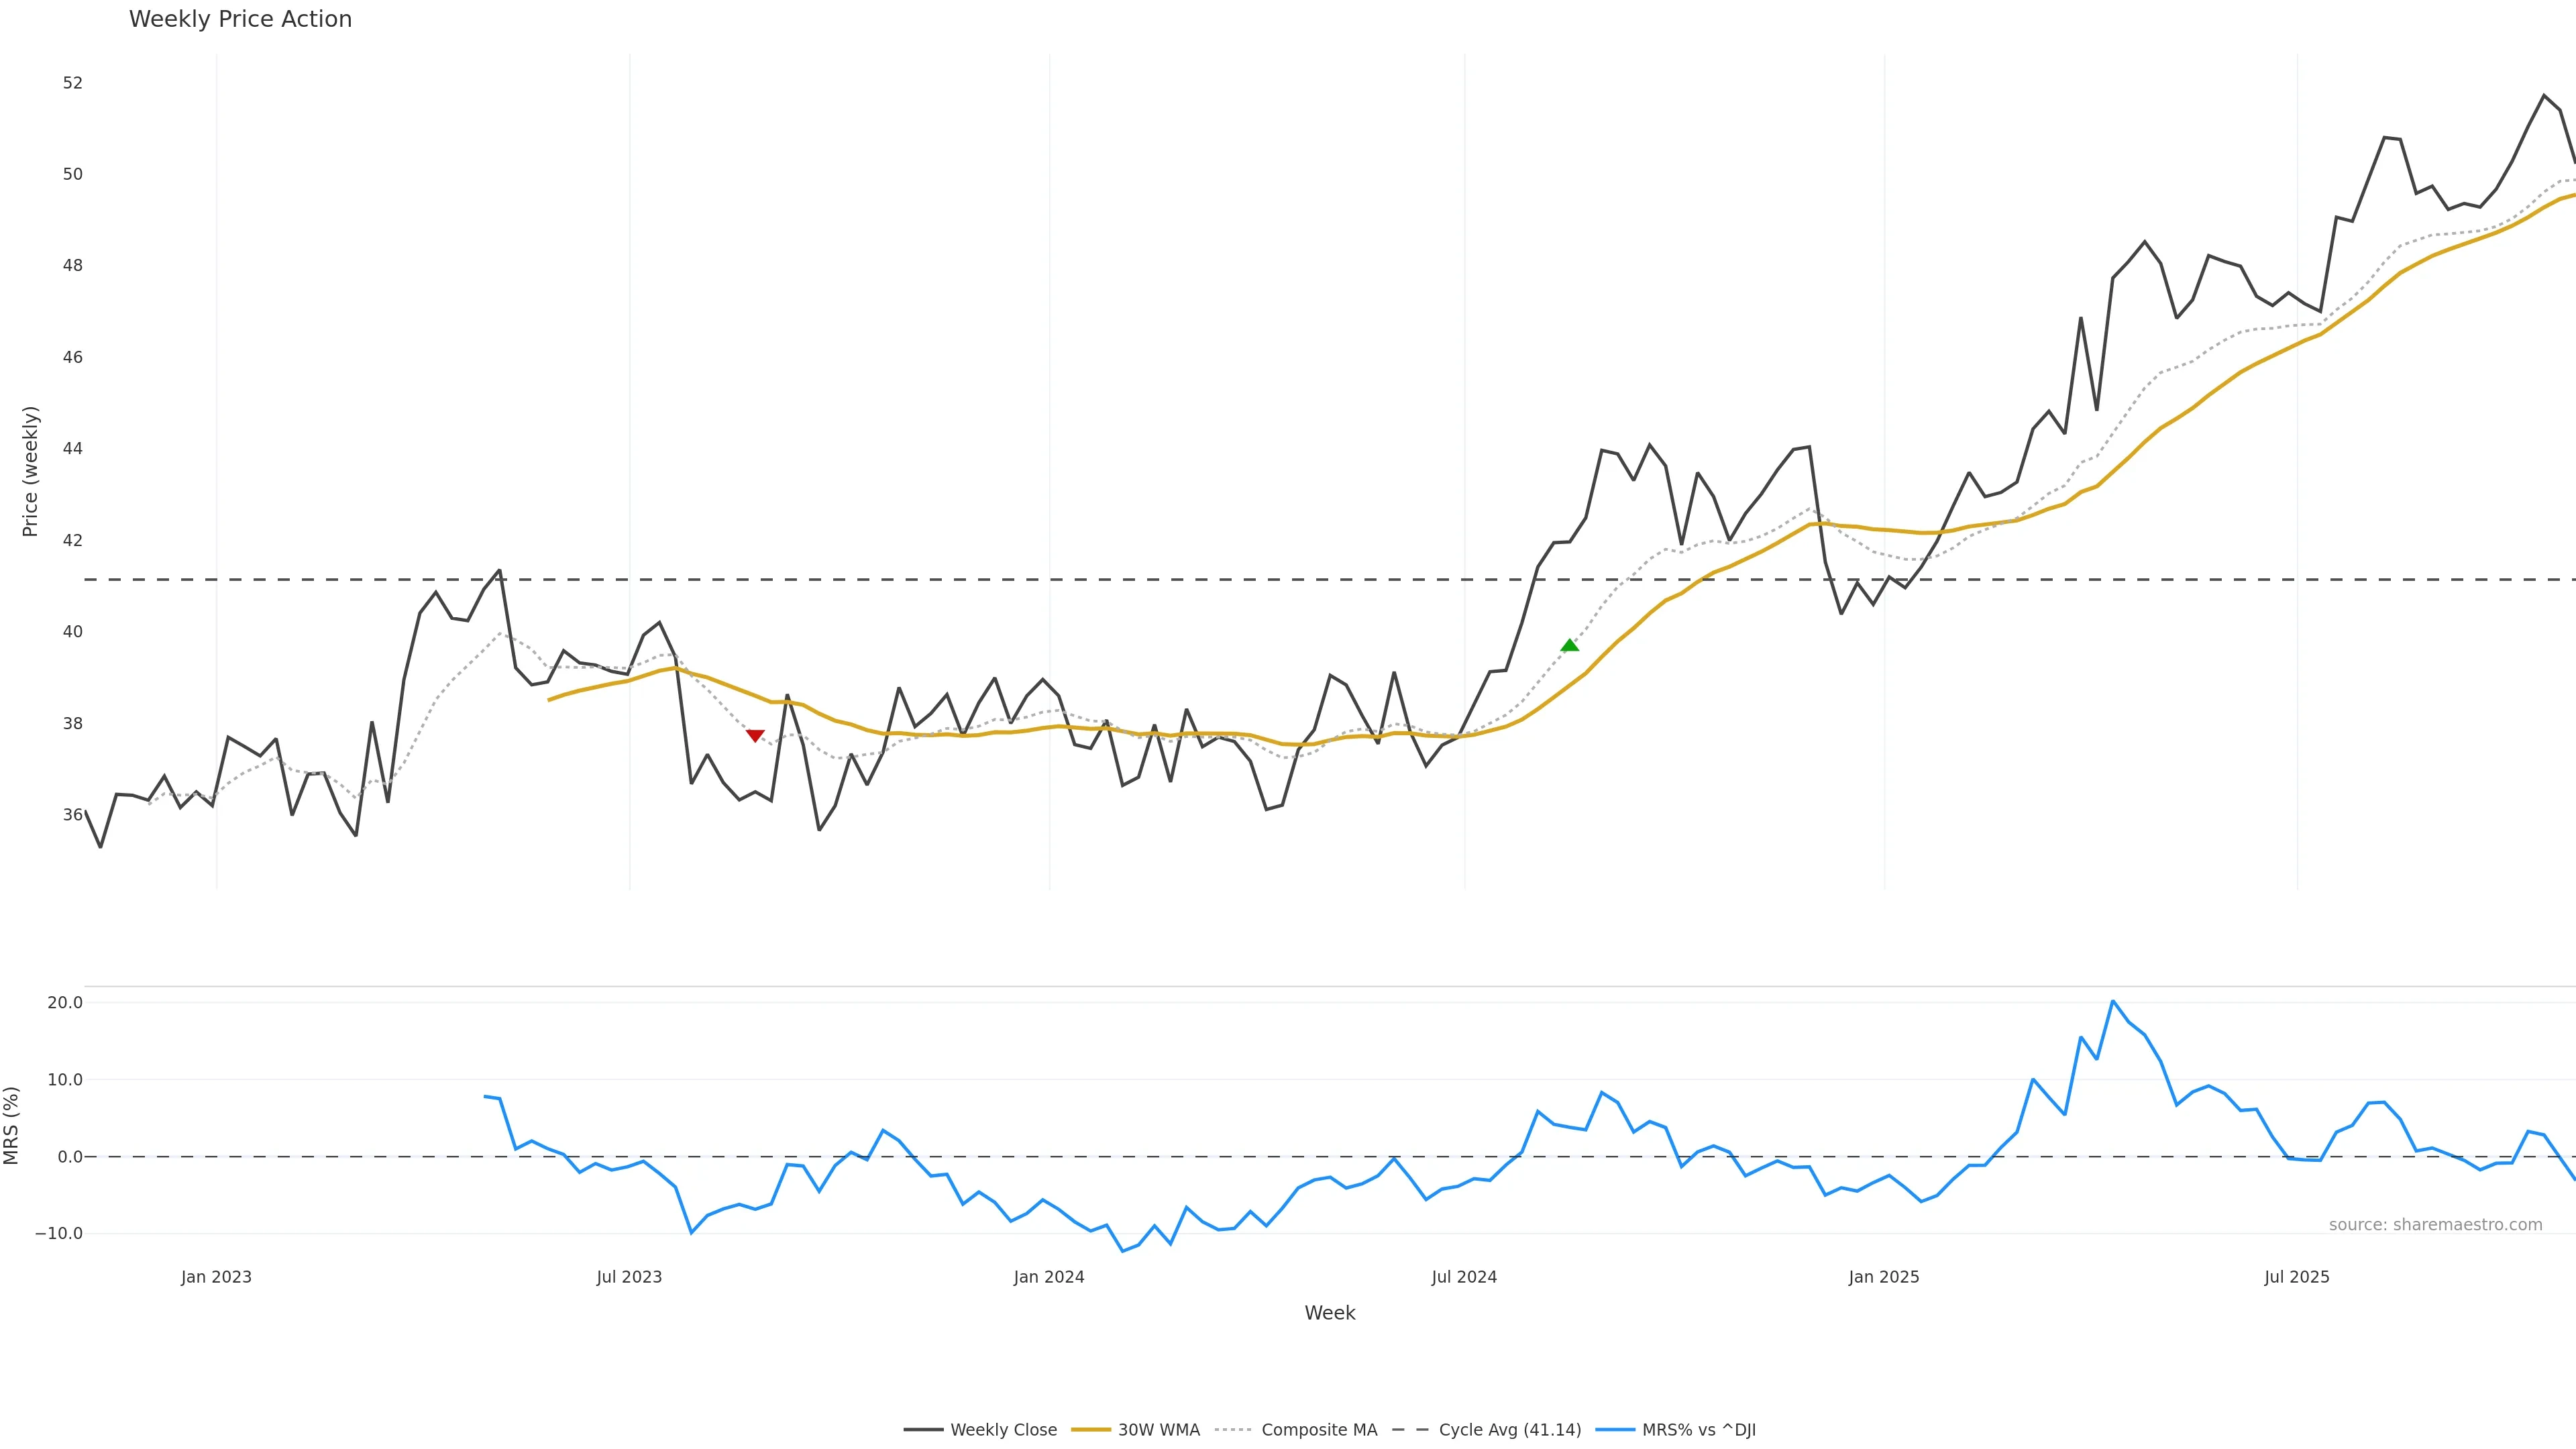
Task: Click the red down-triangle sell marker
Action: (x=755, y=736)
